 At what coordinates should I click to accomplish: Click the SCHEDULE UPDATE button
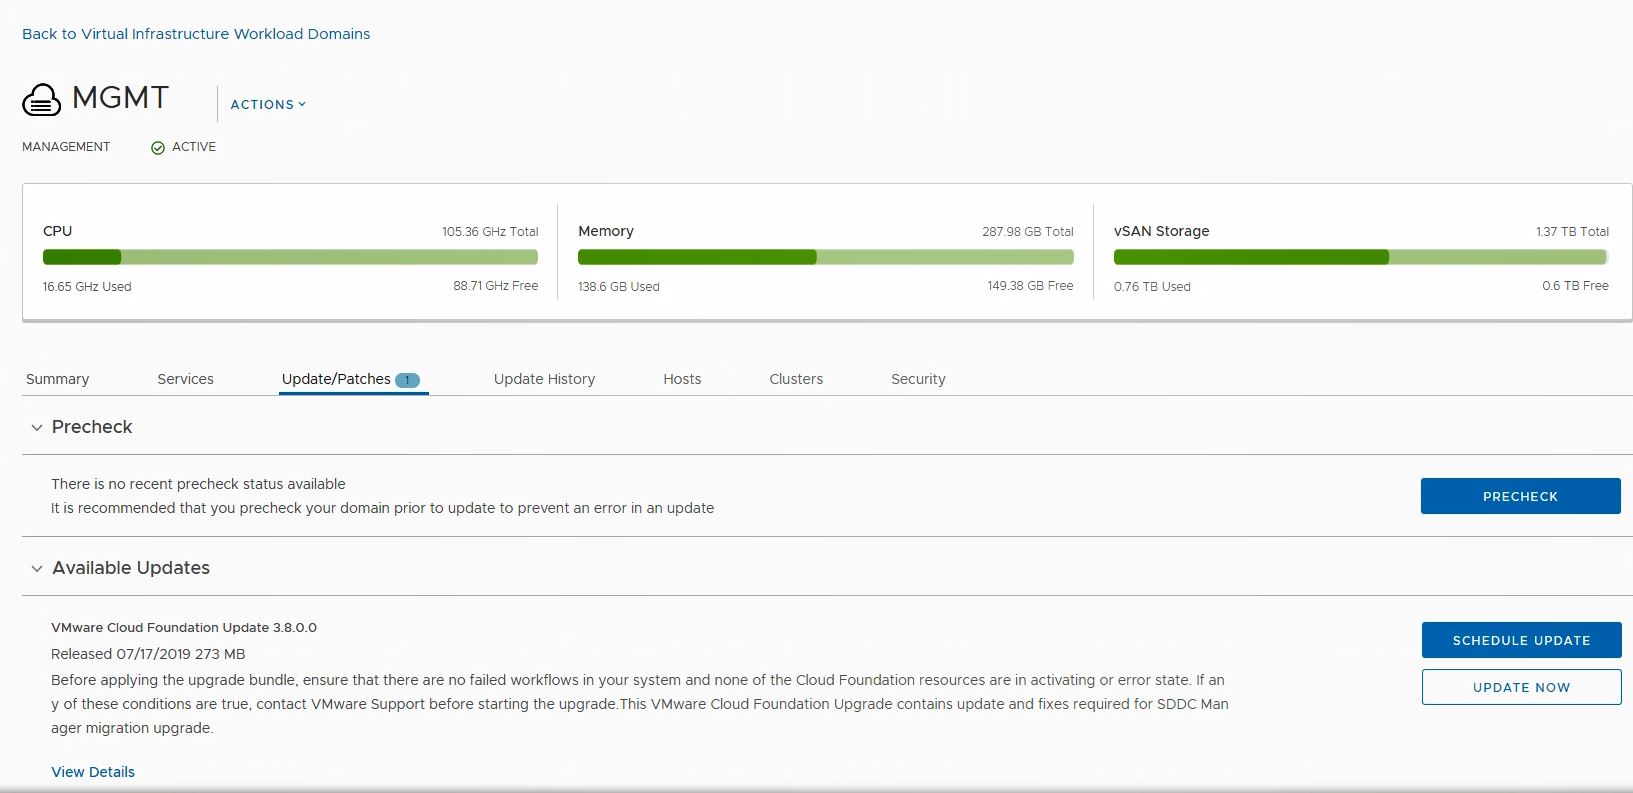point(1521,640)
